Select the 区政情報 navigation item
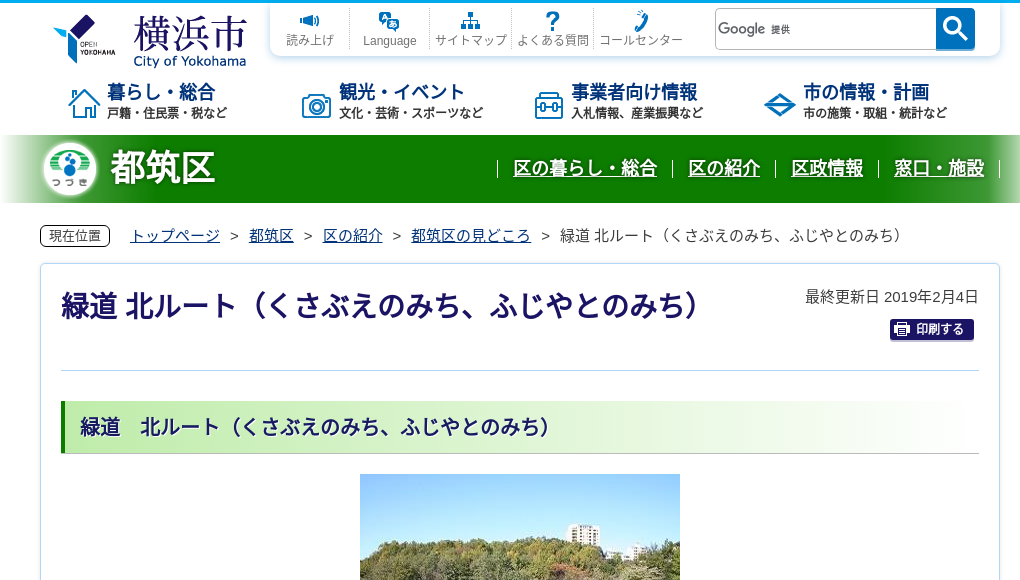The height and width of the screenshot is (580, 1020). (x=827, y=168)
